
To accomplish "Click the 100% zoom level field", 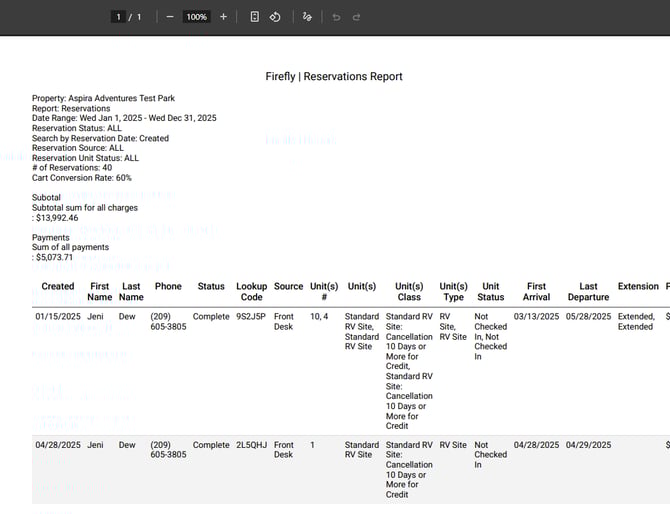I will point(197,17).
